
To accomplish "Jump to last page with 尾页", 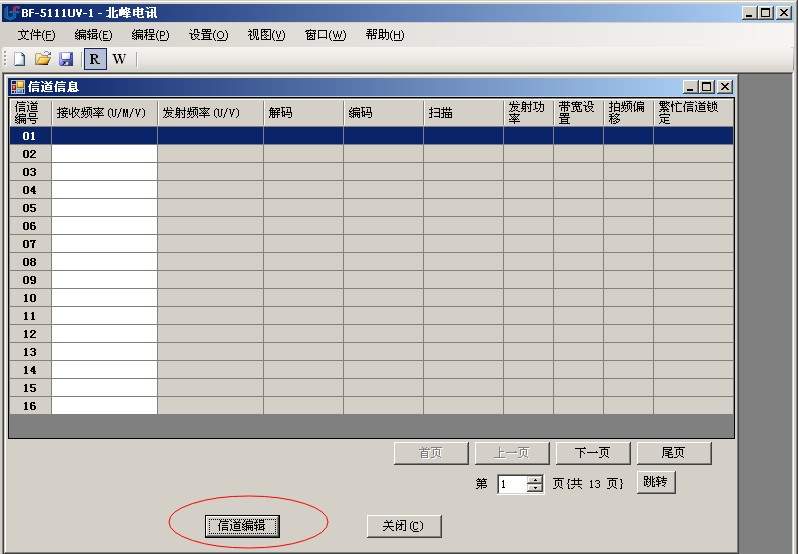I will click(x=673, y=453).
